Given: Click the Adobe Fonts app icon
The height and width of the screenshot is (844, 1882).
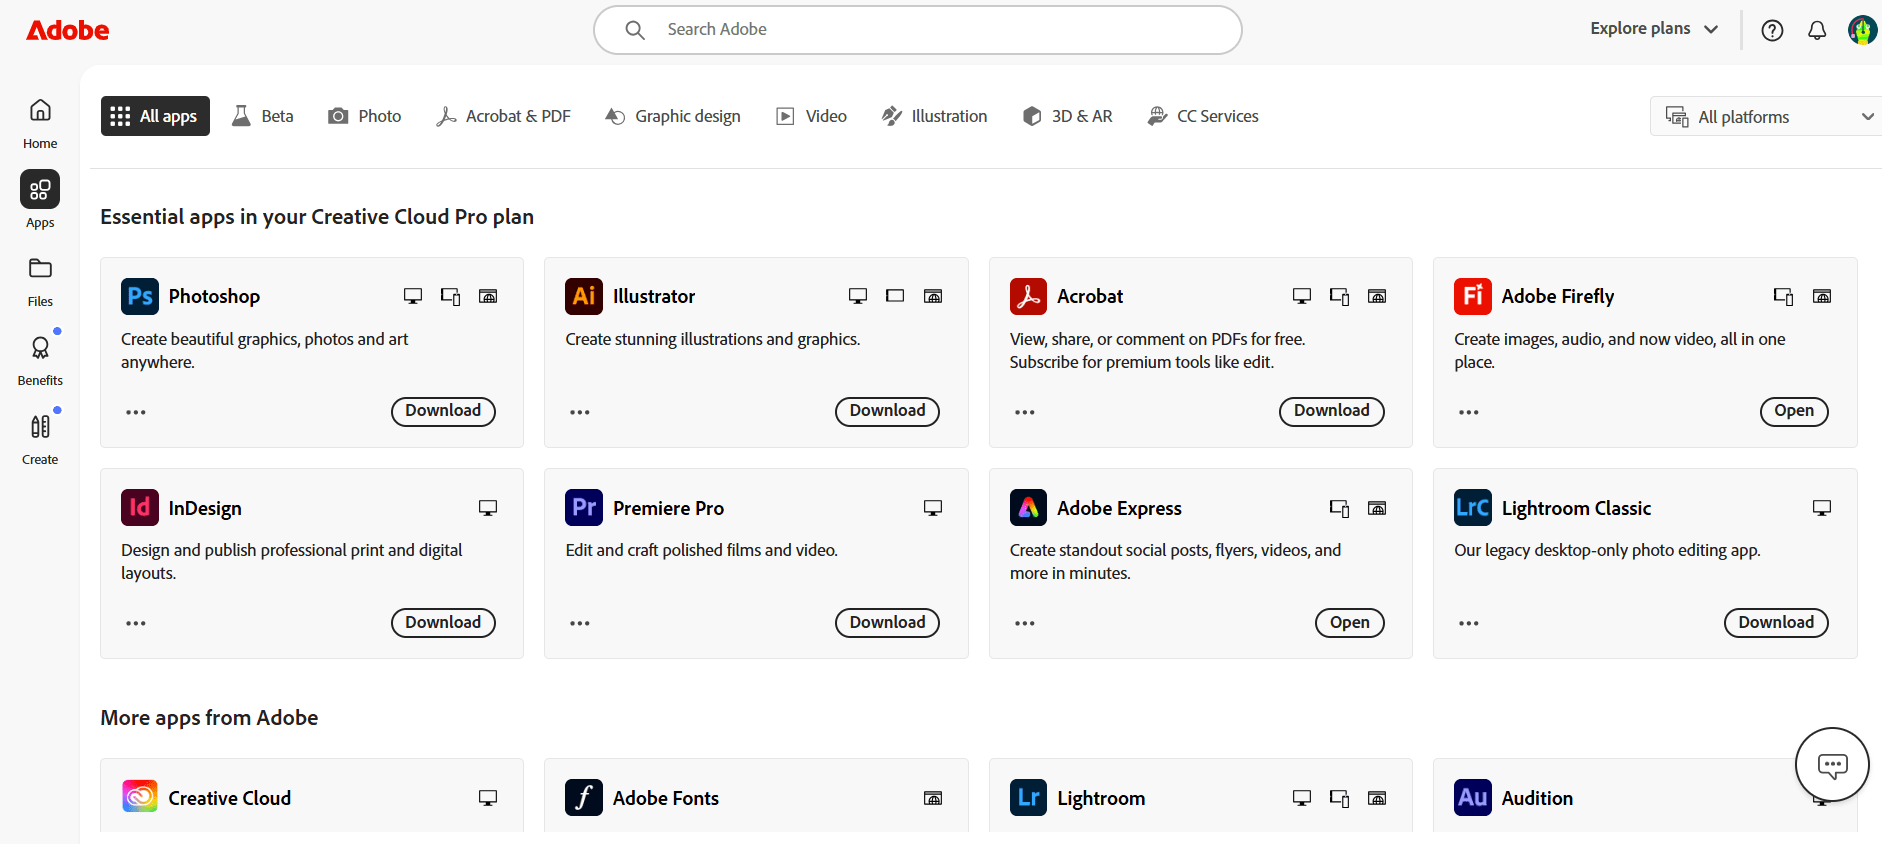Looking at the screenshot, I should click(x=584, y=797).
